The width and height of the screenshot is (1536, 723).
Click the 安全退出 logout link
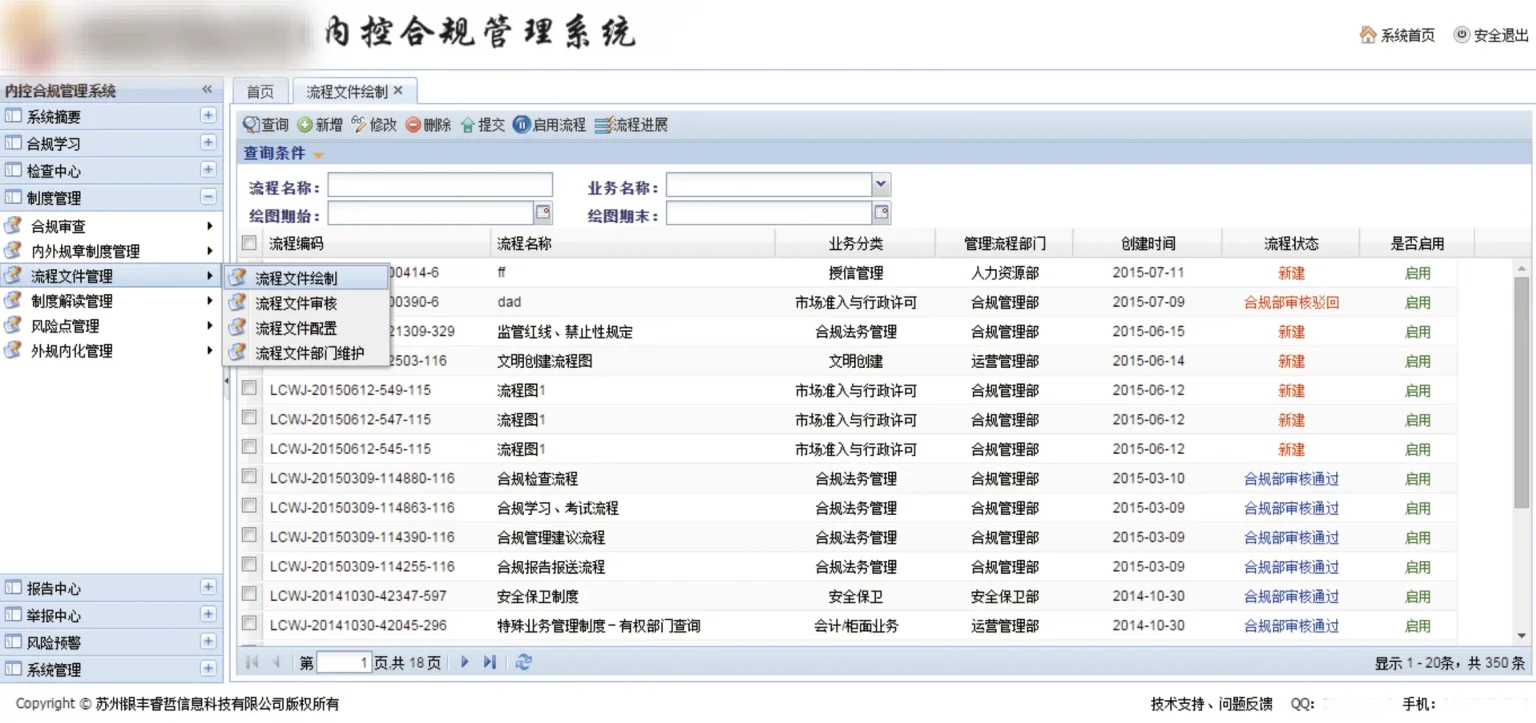click(1491, 35)
